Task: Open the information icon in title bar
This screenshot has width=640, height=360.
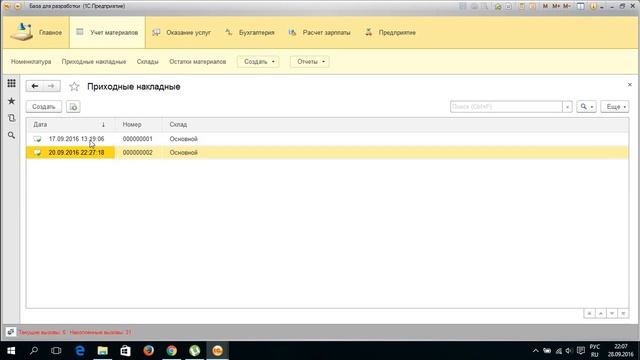Action: click(593, 6)
